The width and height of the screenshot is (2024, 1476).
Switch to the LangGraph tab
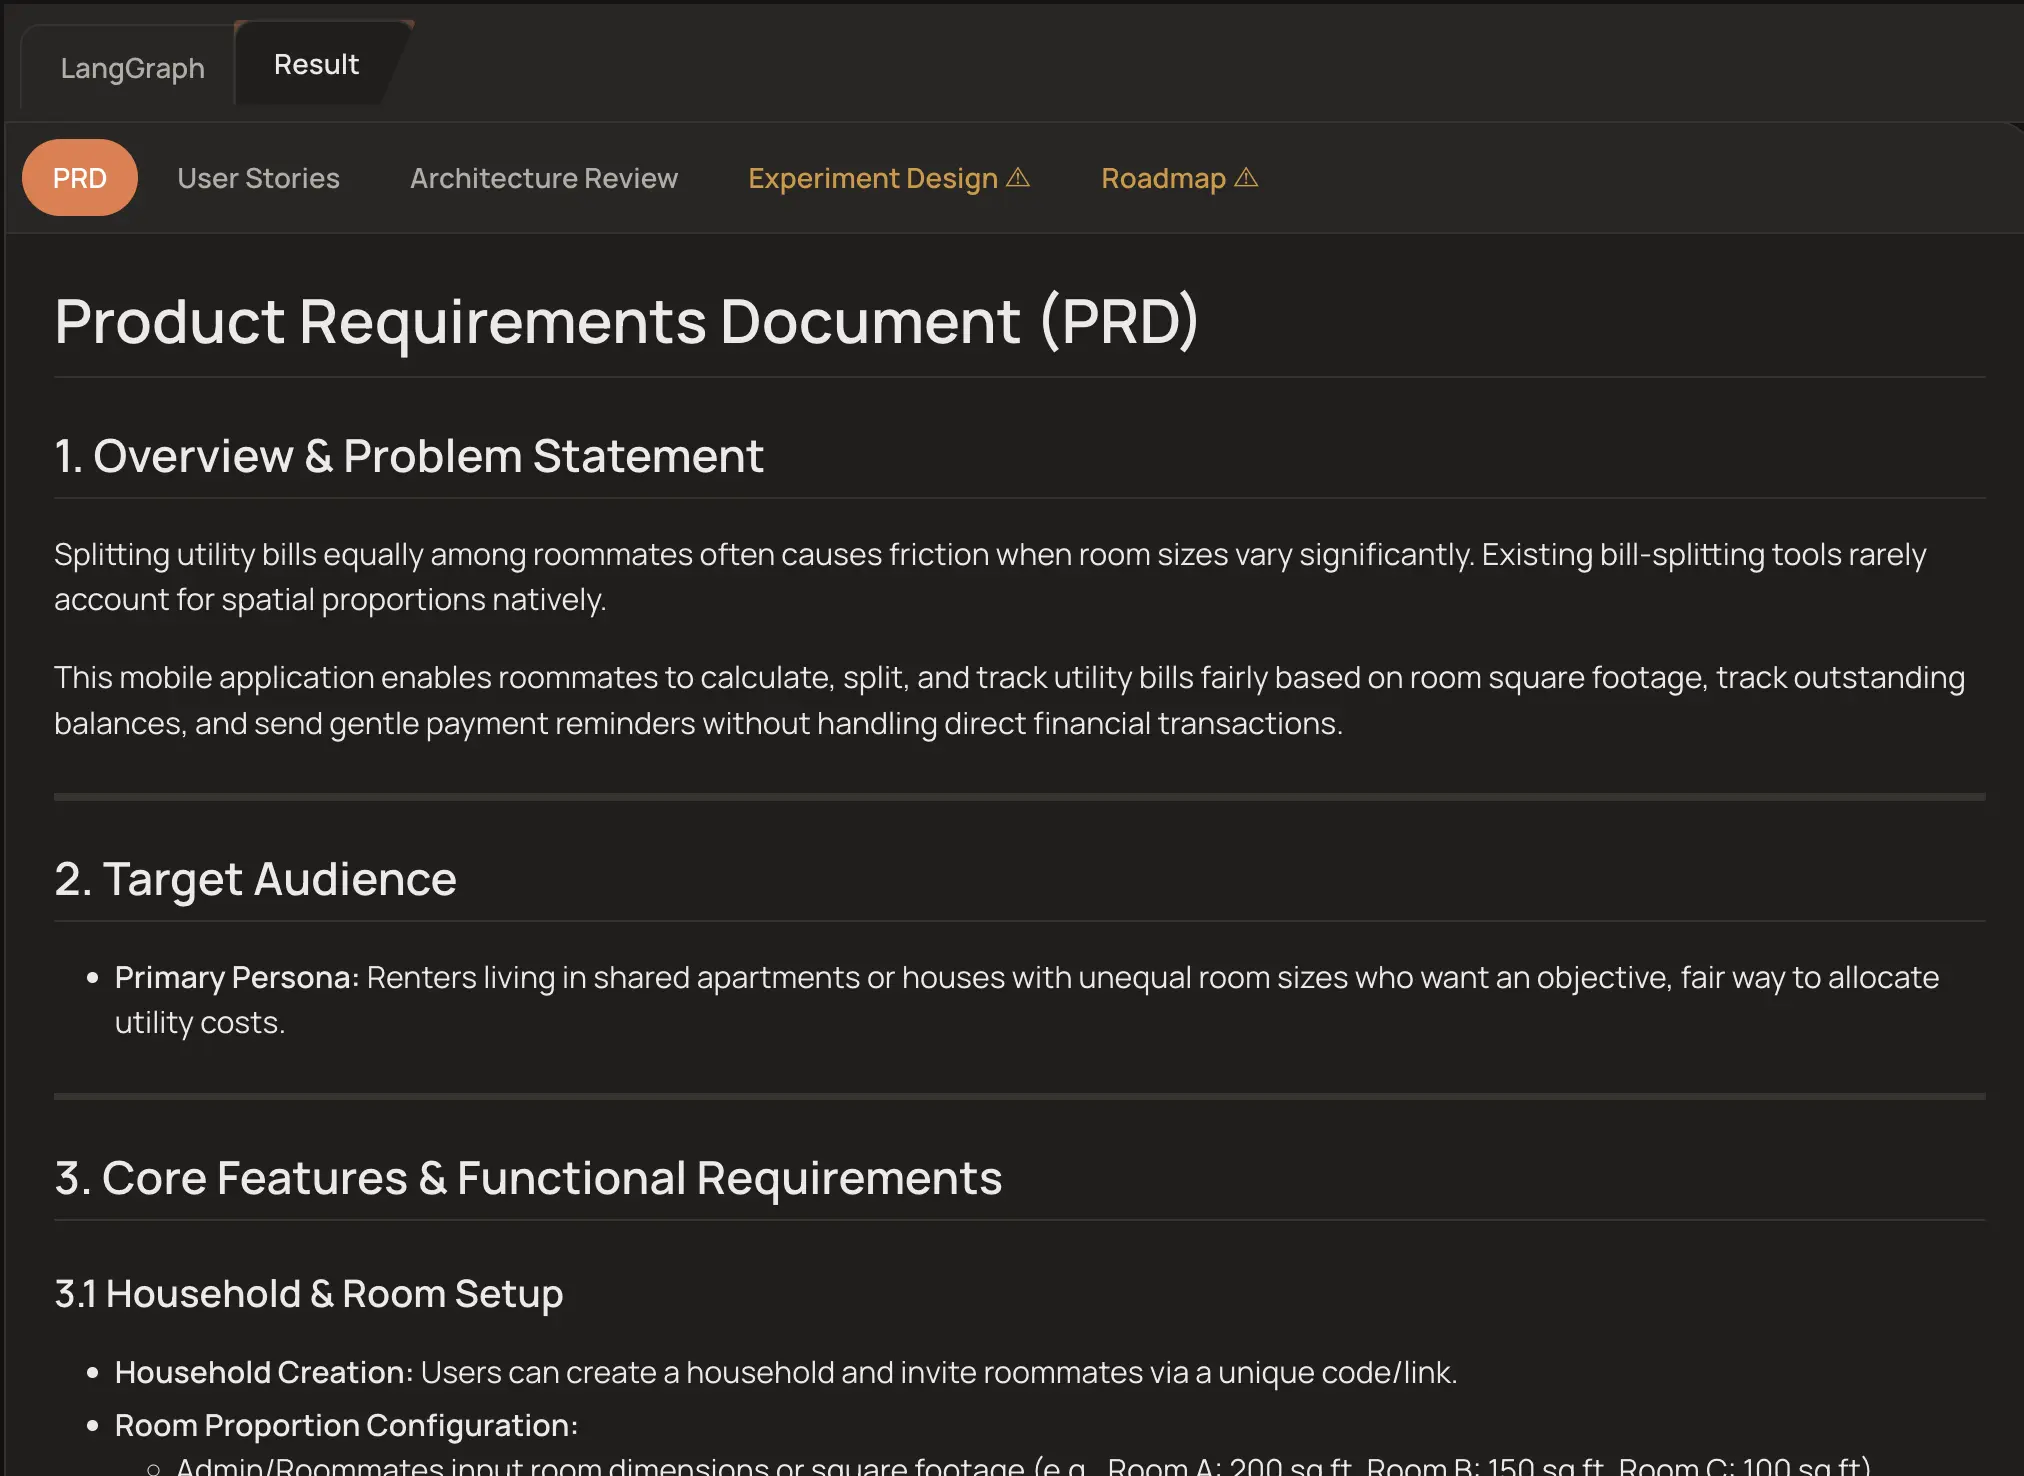(132, 68)
